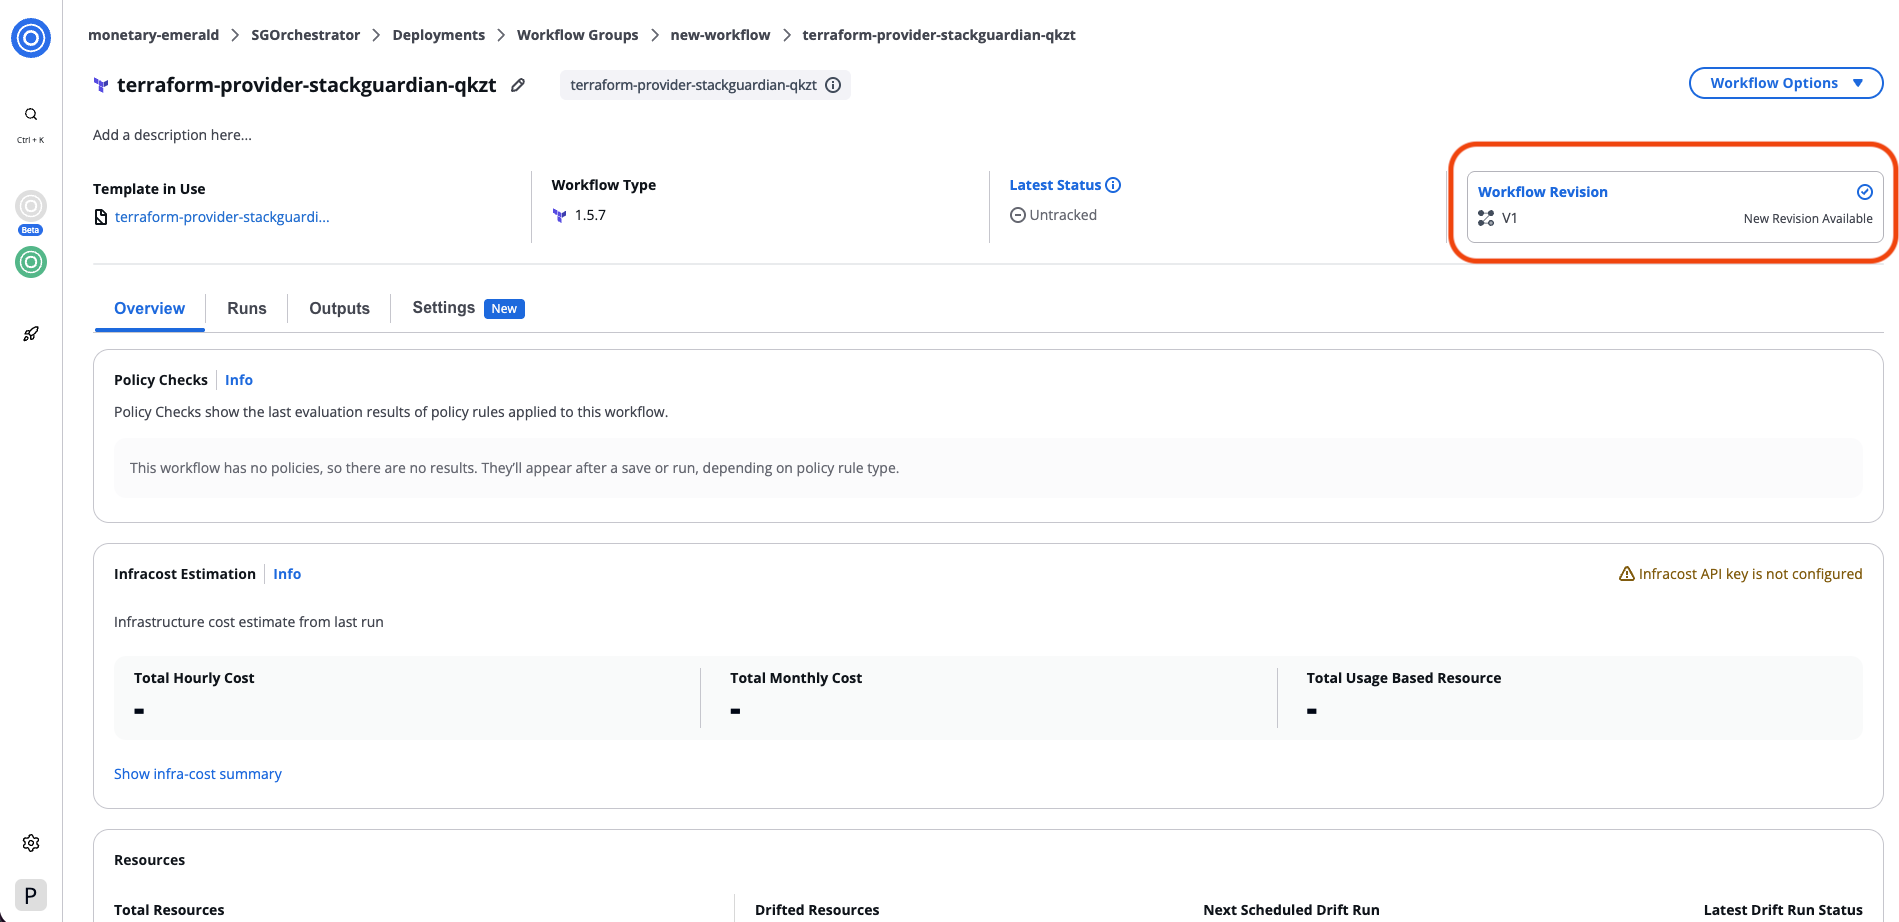Click the rocket icon in the sidebar
The width and height of the screenshot is (1899, 922).
tap(31, 334)
